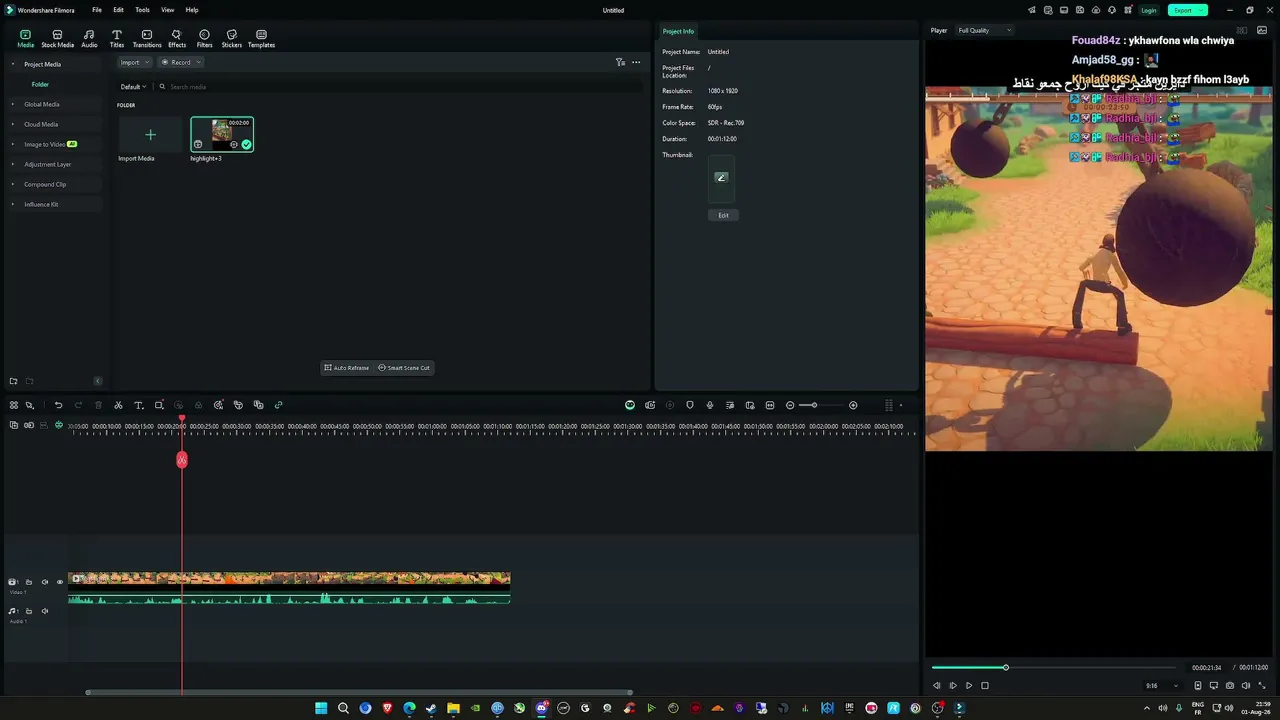Click the marker shield icon
The width and height of the screenshot is (1280, 720).
[x=689, y=405]
